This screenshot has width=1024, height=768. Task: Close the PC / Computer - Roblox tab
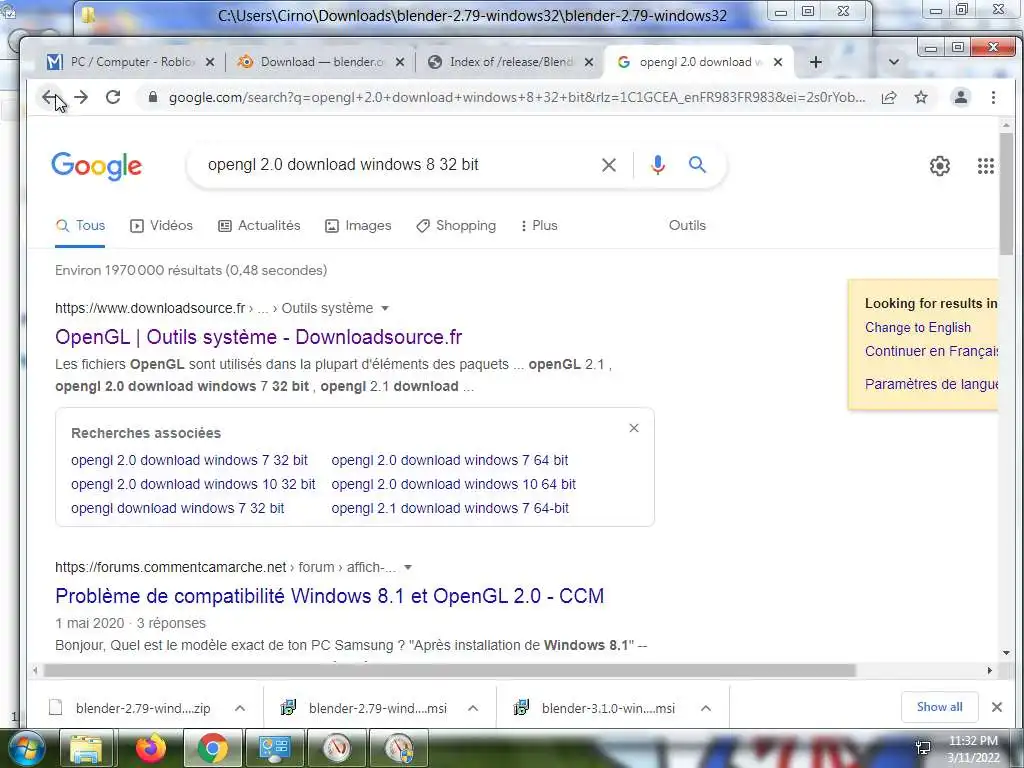coord(210,62)
